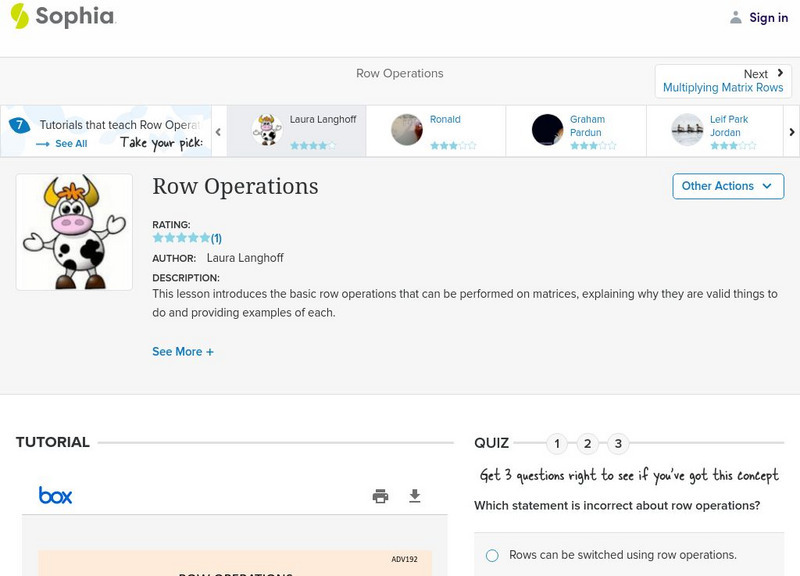Show previous tutorials with left carousel arrow
This screenshot has height=576, width=800.
tap(218, 132)
